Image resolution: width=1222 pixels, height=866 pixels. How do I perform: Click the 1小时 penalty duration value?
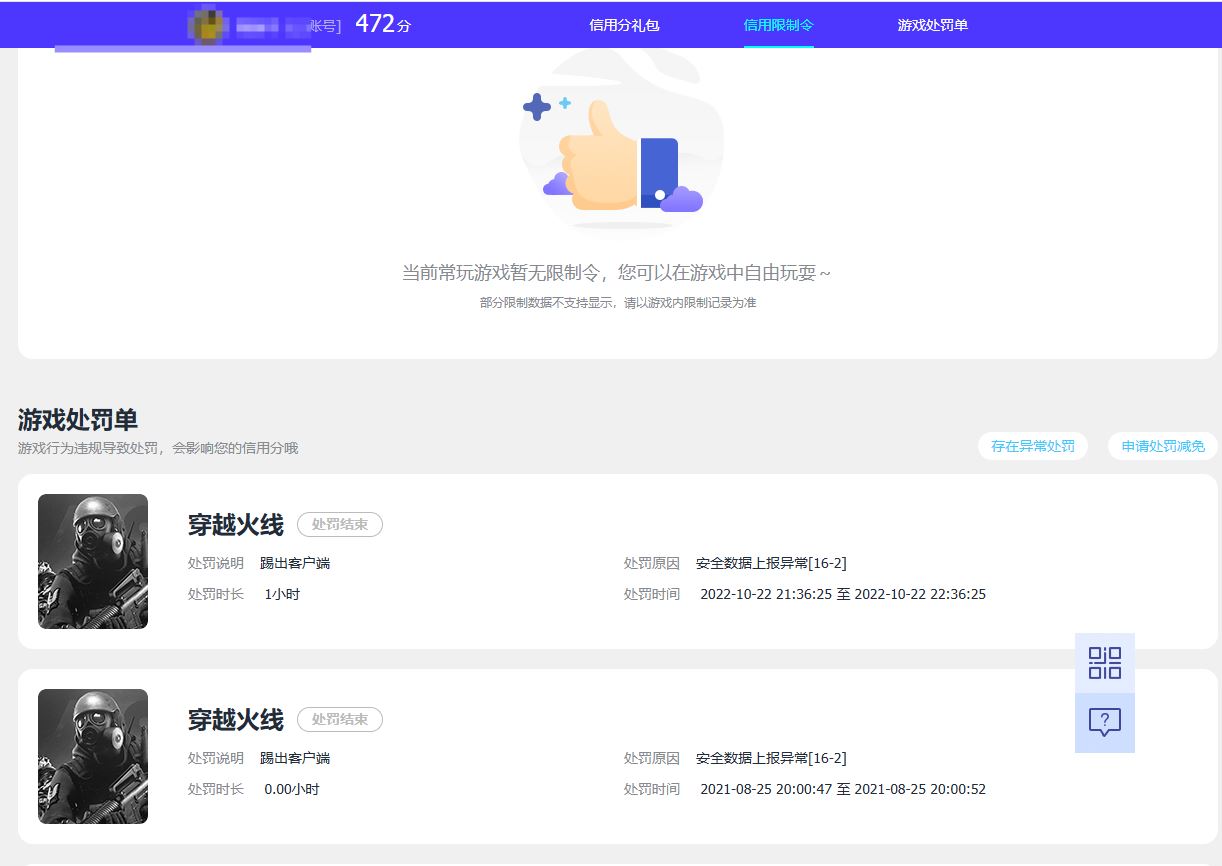(x=282, y=594)
